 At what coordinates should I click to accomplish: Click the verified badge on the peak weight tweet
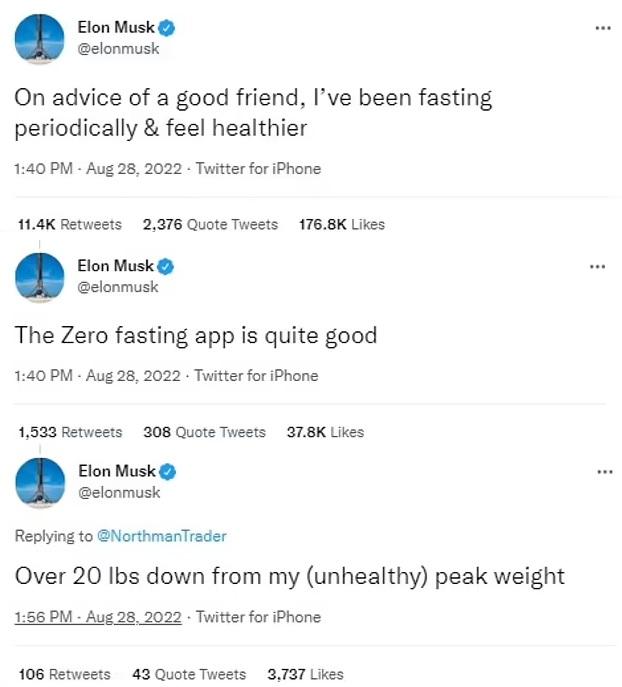point(167,471)
